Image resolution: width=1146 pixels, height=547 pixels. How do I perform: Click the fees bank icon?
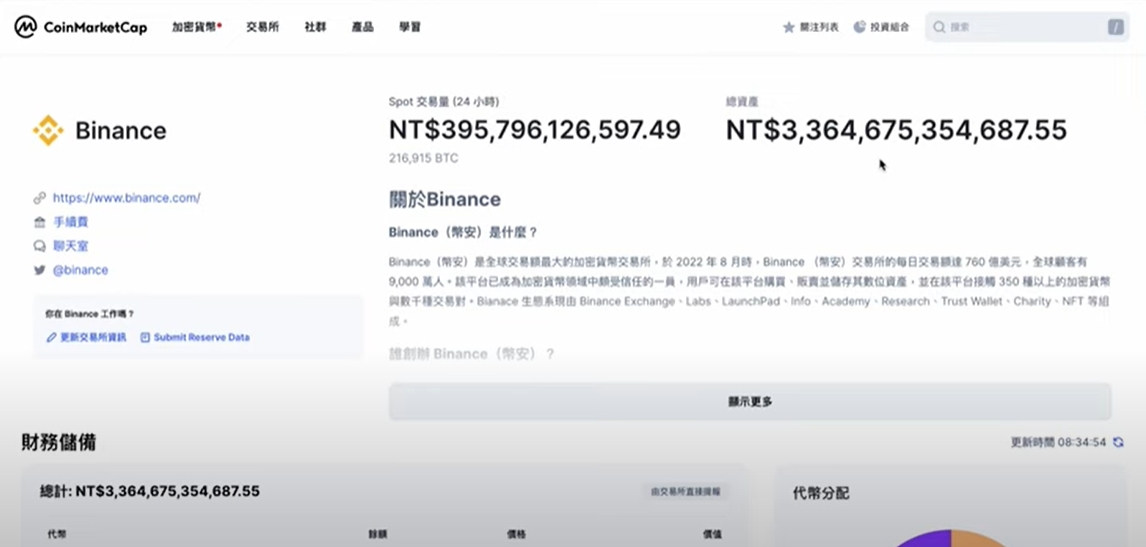click(39, 222)
